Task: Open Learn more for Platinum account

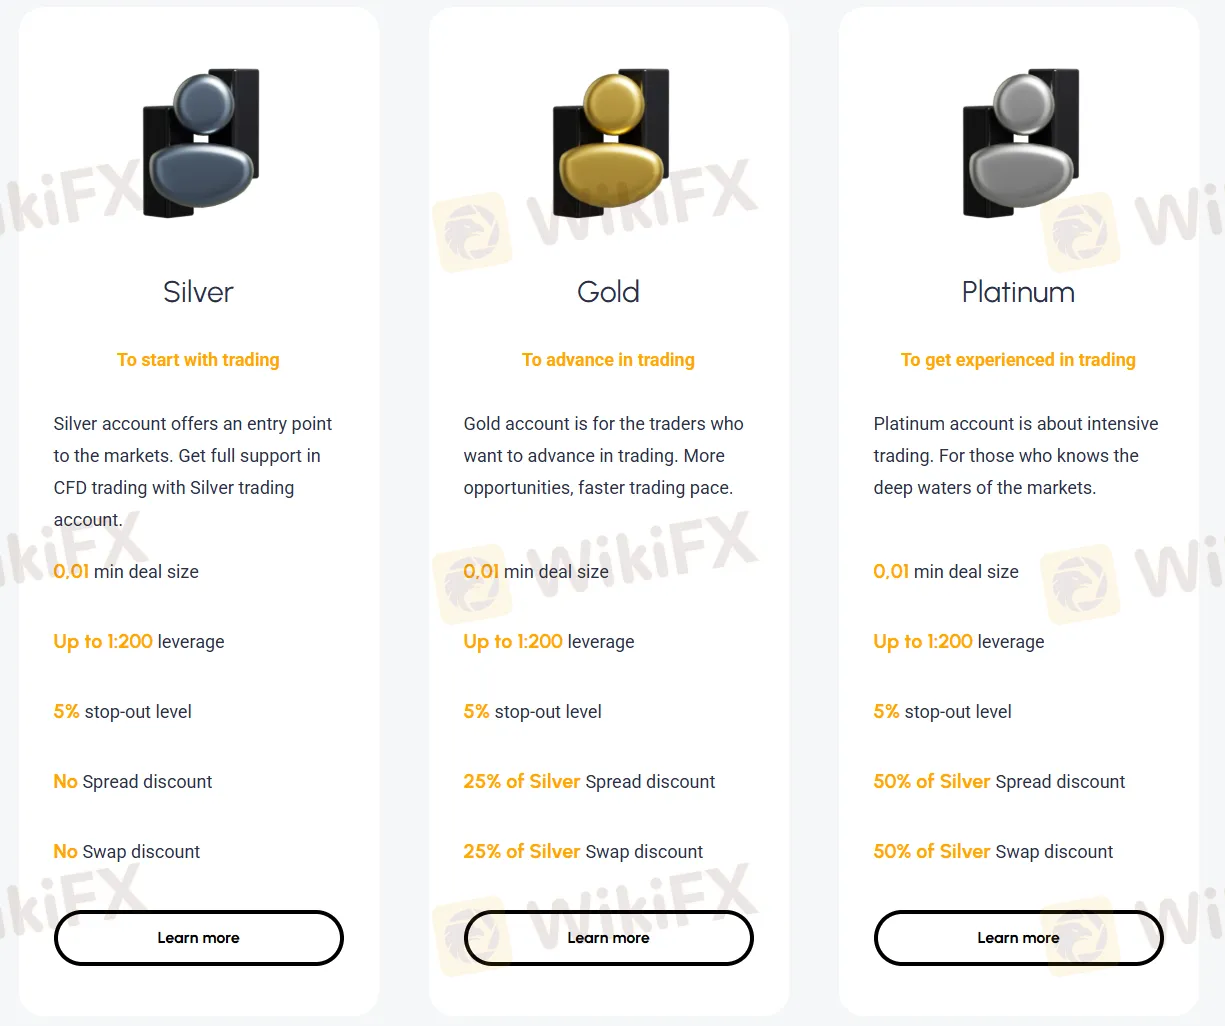Action: [x=1018, y=938]
